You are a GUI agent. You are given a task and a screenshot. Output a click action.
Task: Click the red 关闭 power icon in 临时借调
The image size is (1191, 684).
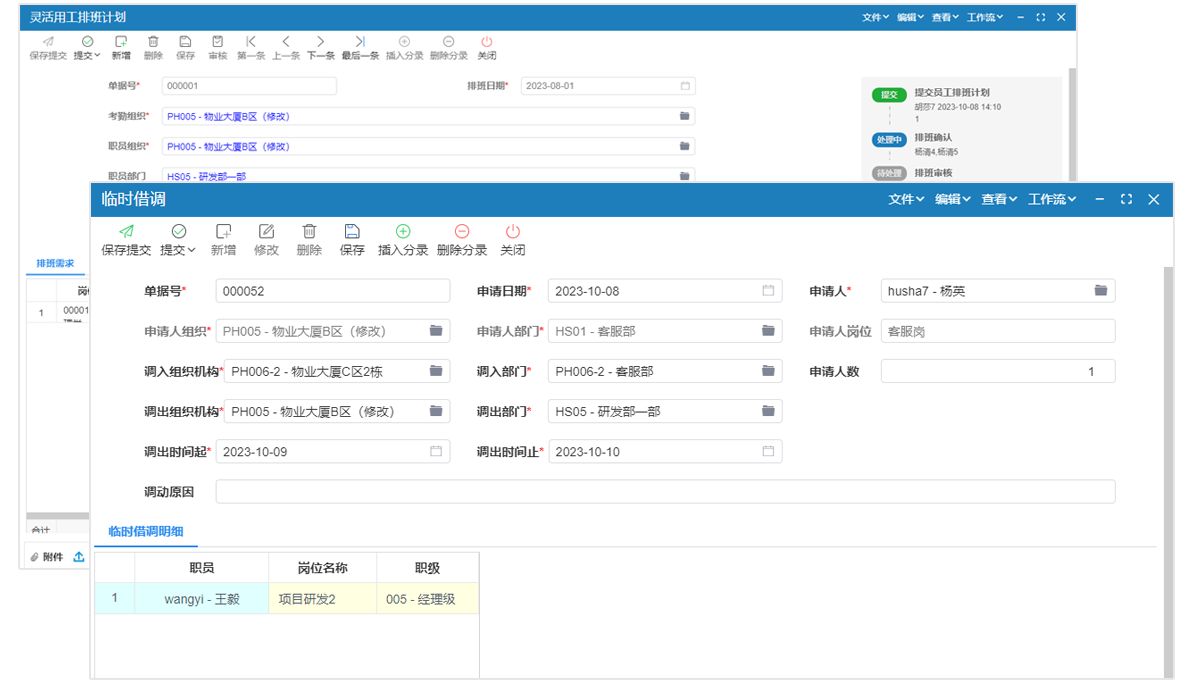(512, 231)
